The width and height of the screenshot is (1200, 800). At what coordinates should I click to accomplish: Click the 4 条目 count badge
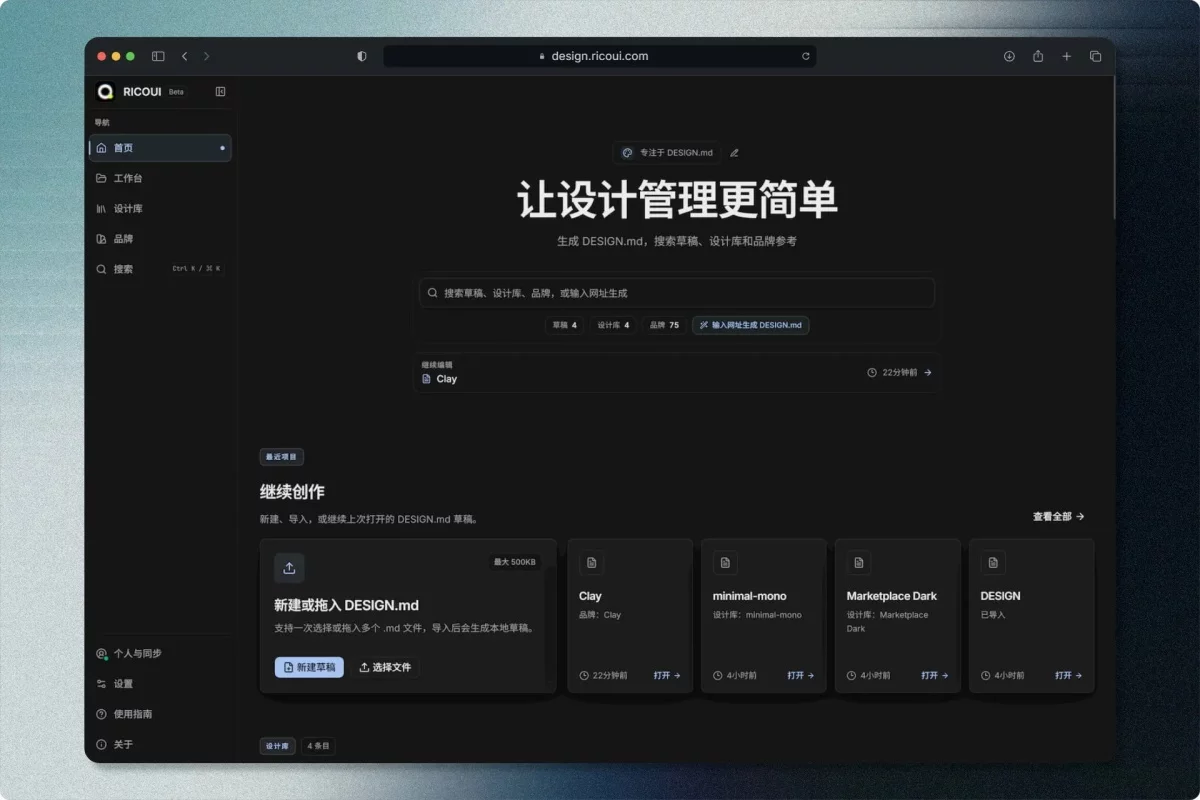(x=318, y=746)
